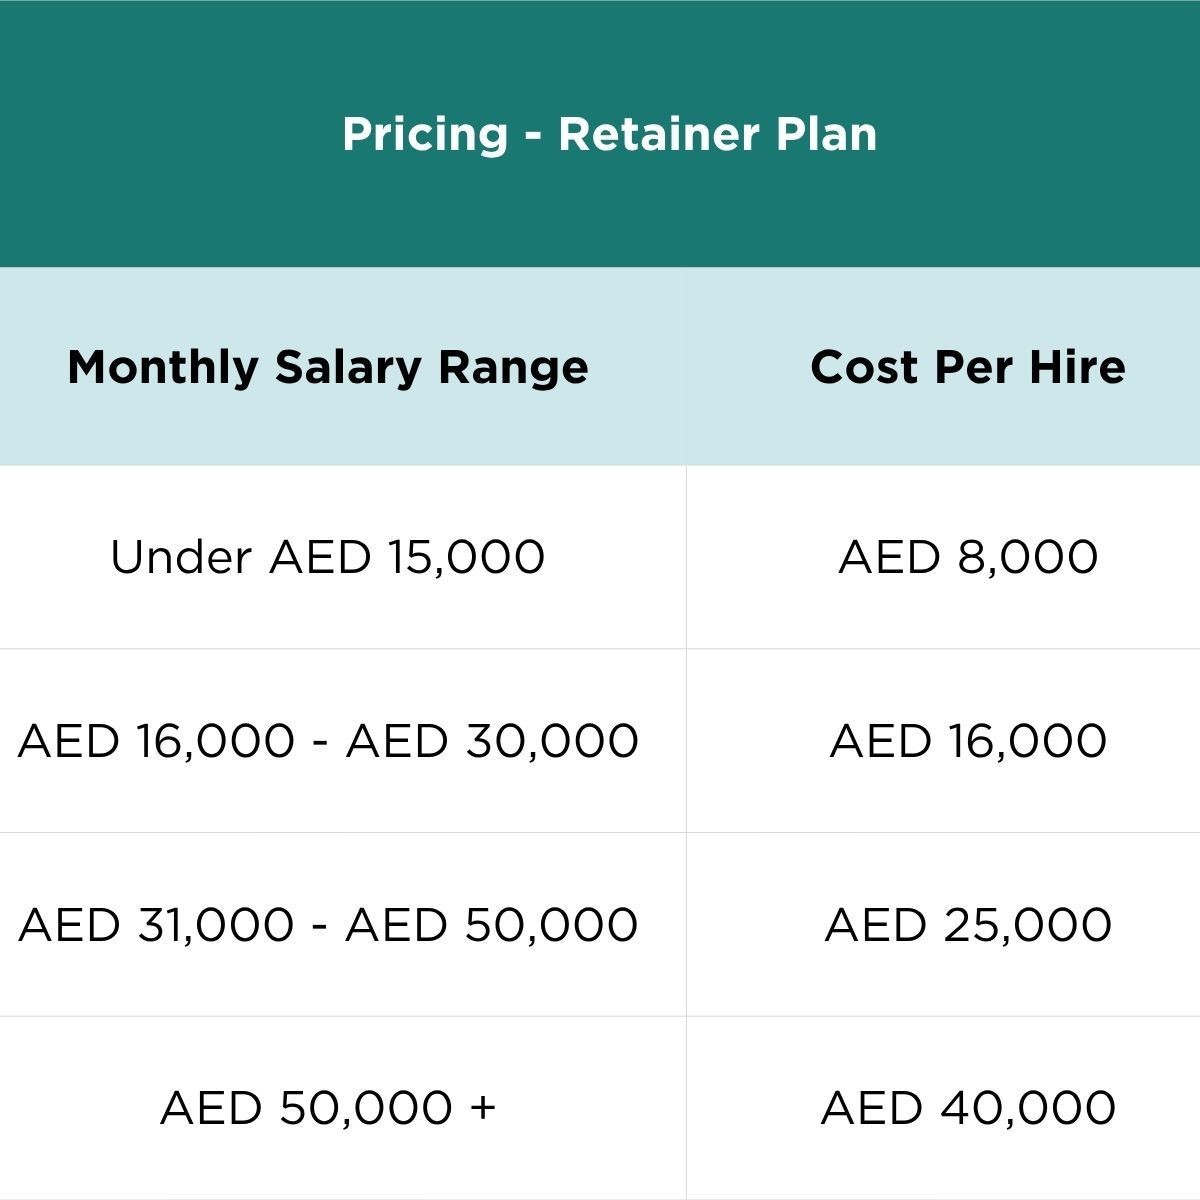The image size is (1200, 1200).
Task: Click the "AED 16,000" cost per hire value
Action: (x=968, y=741)
